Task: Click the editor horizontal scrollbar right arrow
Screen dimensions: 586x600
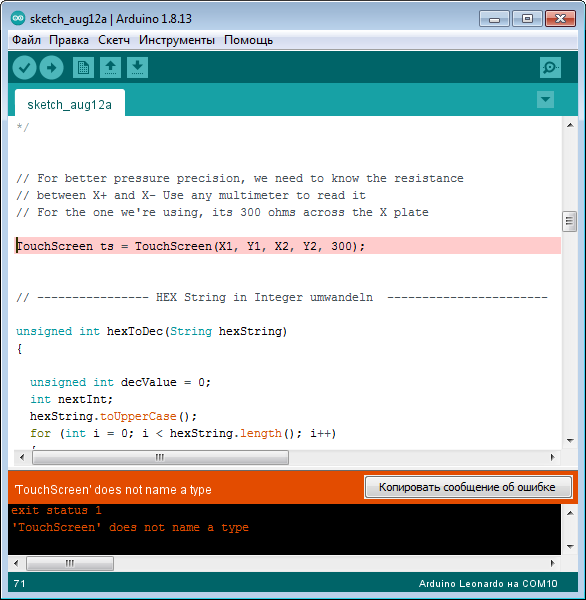Action: (552, 457)
